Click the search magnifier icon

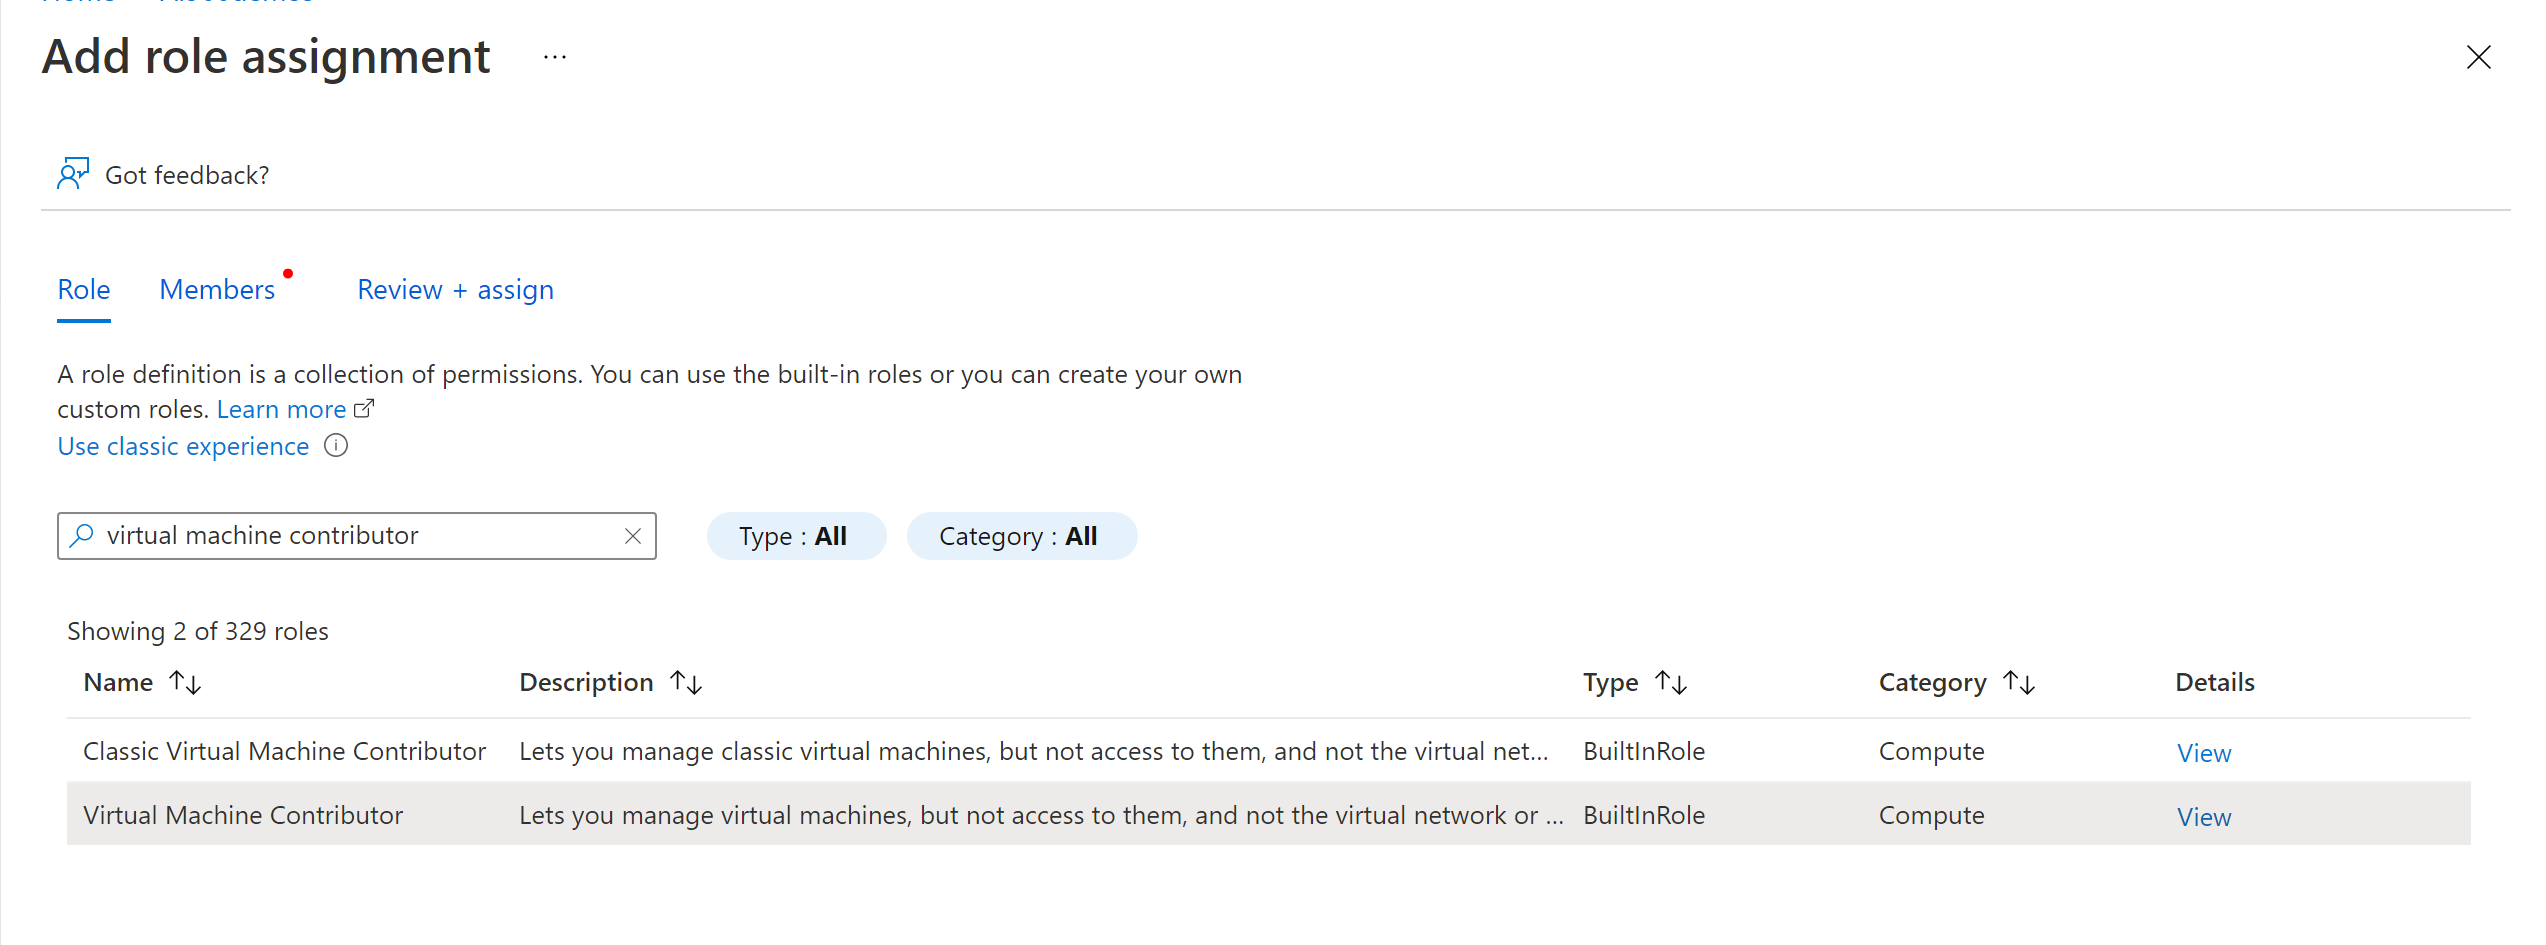pos(82,536)
